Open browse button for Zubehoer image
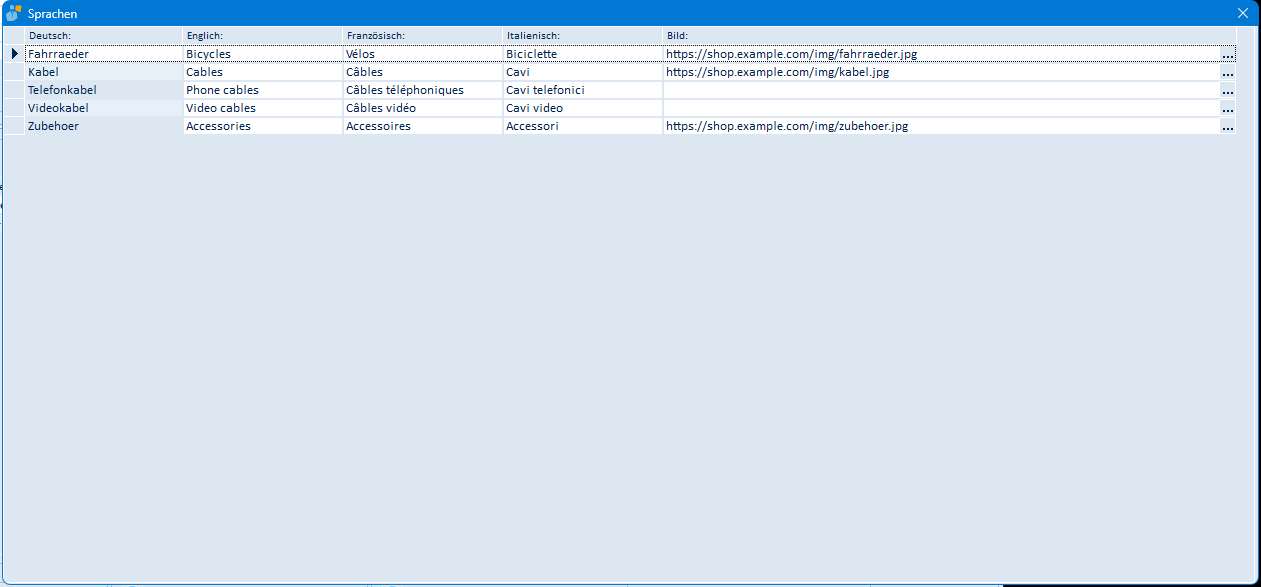 point(1228,126)
